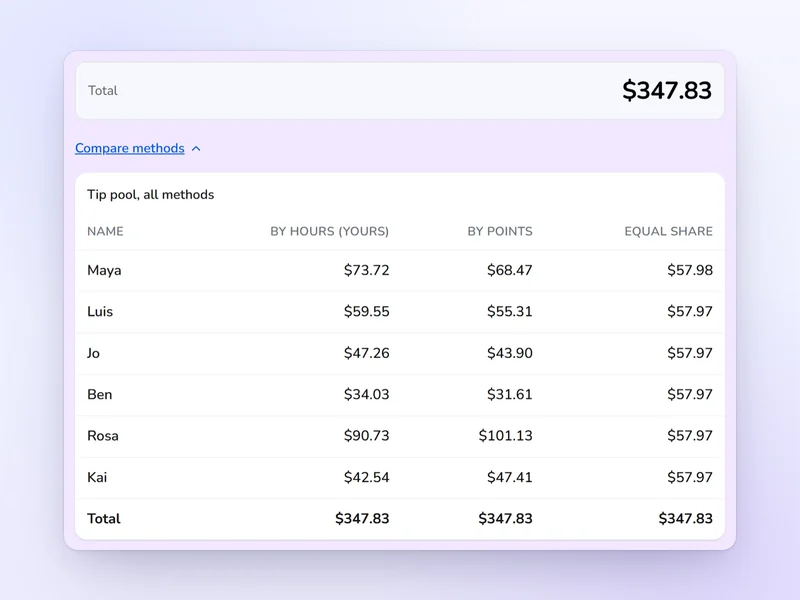Click the BY POINTS column header

pyautogui.click(x=500, y=231)
